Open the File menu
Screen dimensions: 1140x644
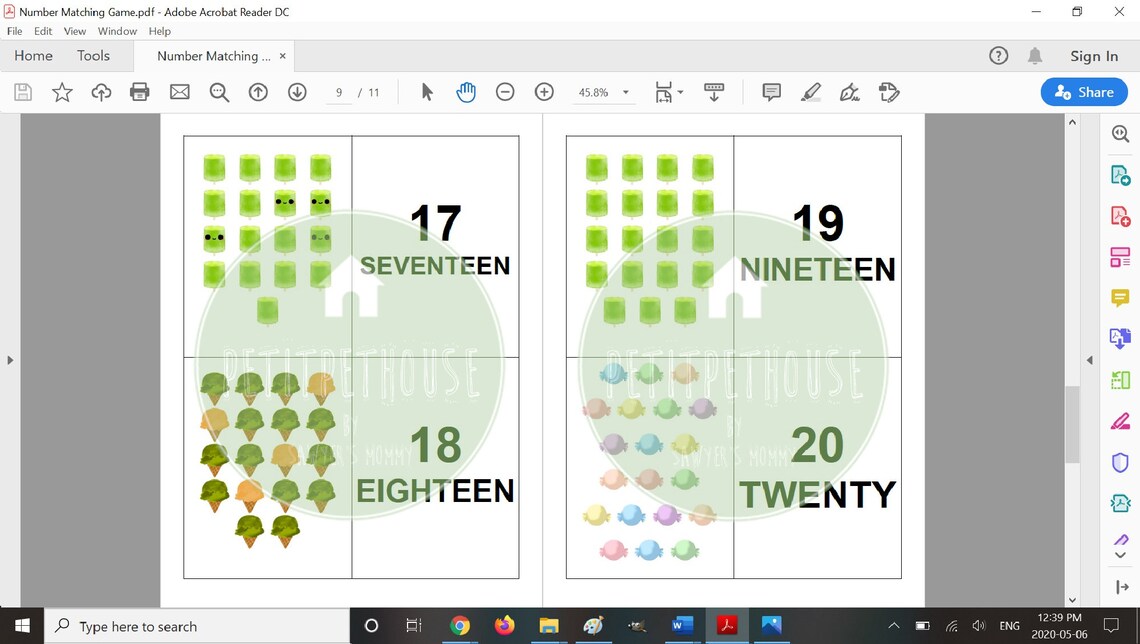(x=14, y=31)
